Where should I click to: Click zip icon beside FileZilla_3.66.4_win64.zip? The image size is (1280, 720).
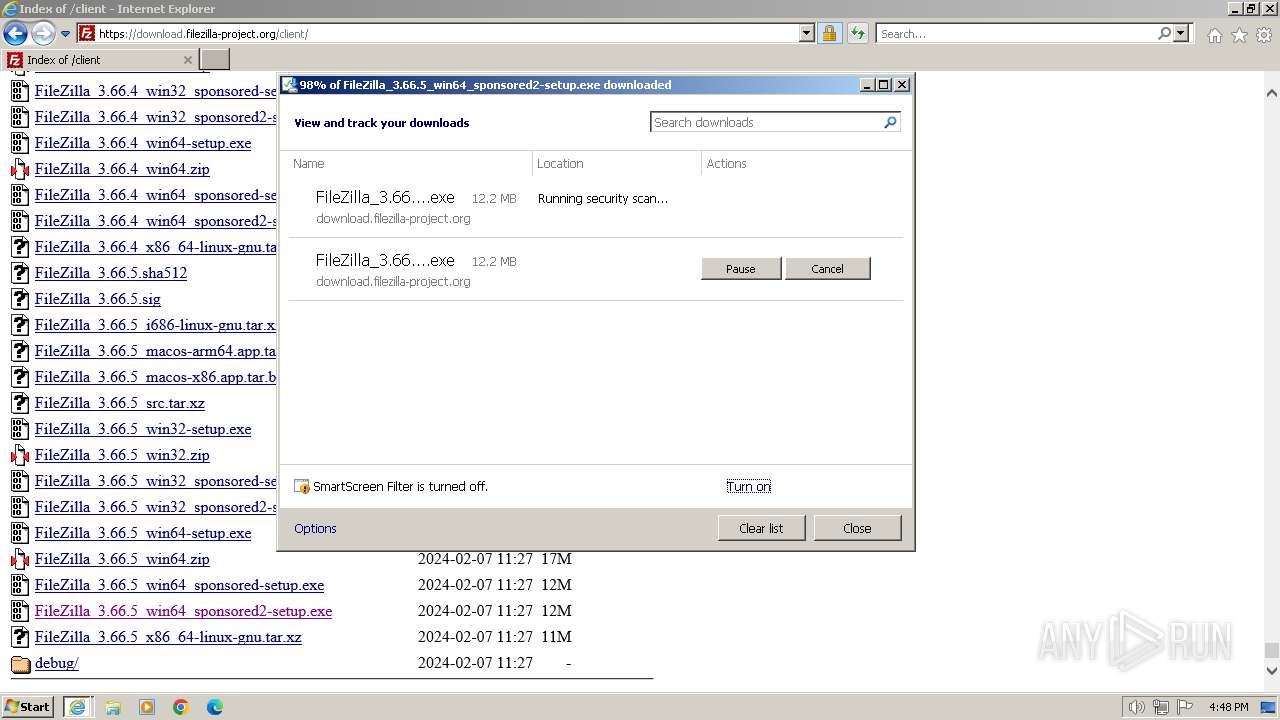coord(20,169)
